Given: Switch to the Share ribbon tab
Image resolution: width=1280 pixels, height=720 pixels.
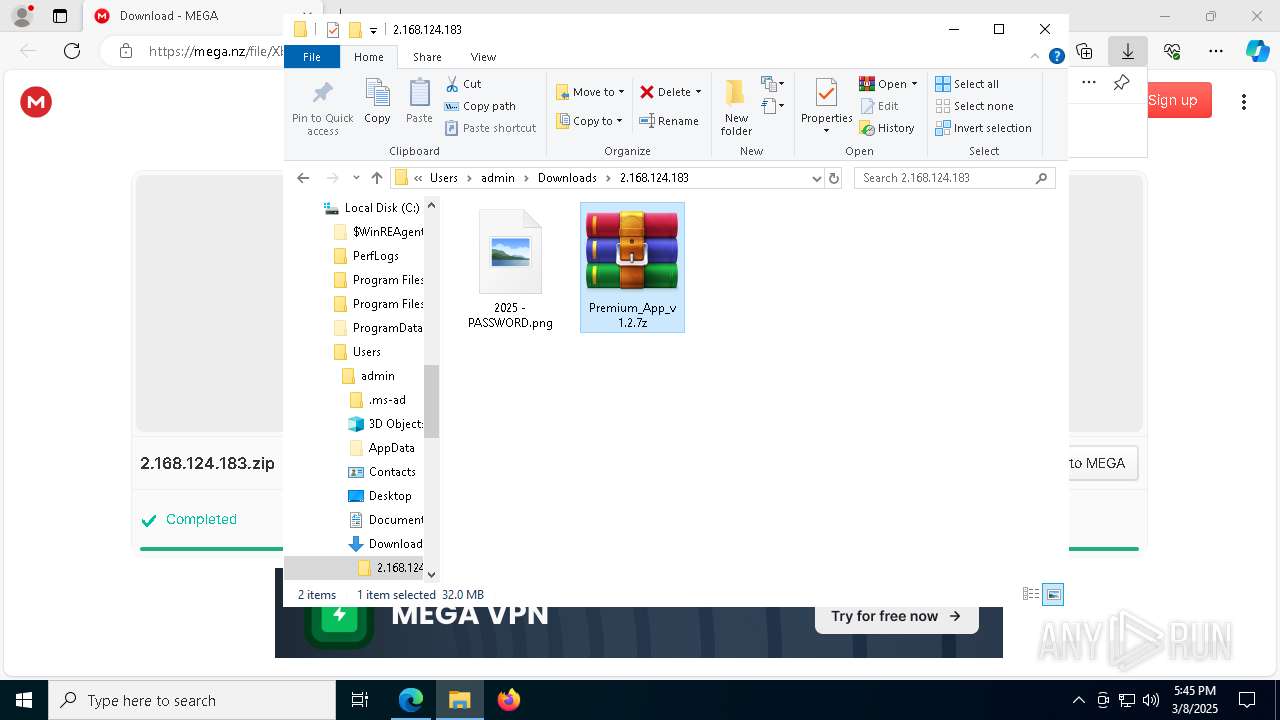Looking at the screenshot, I should coord(427,57).
